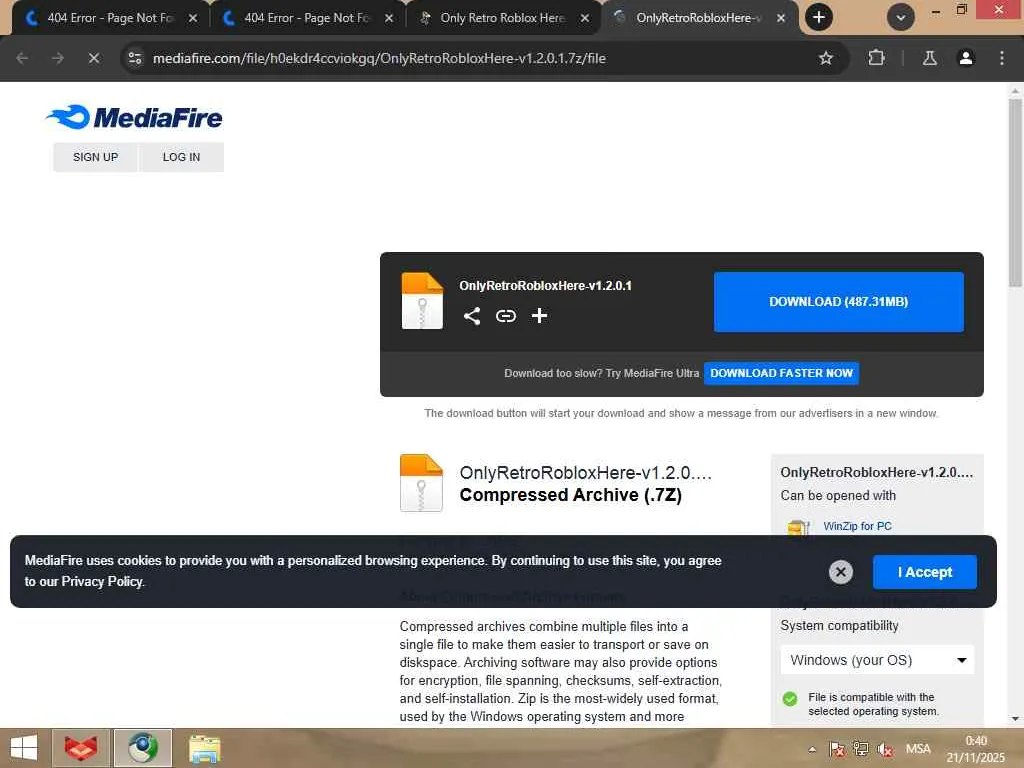1024x768 pixels.
Task: Open the tab search dropdown arrow
Action: click(x=901, y=18)
